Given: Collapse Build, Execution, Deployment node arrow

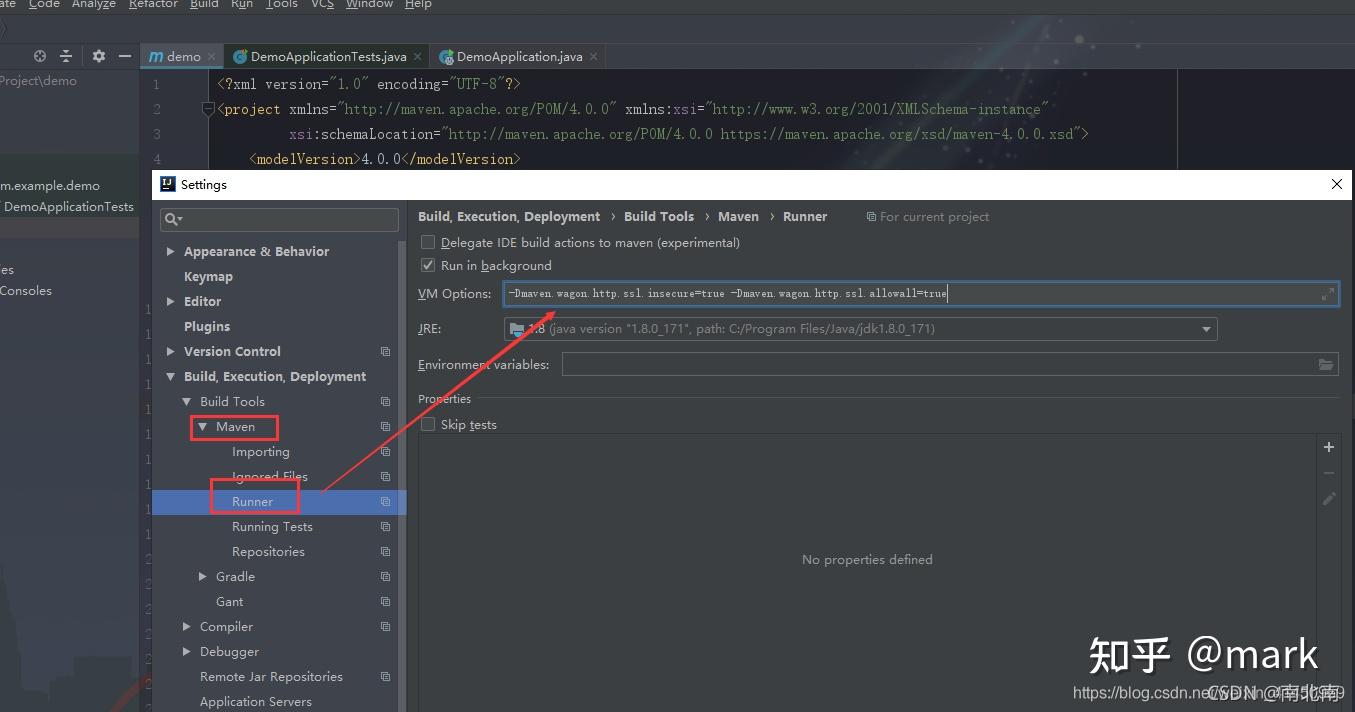Looking at the screenshot, I should (171, 377).
